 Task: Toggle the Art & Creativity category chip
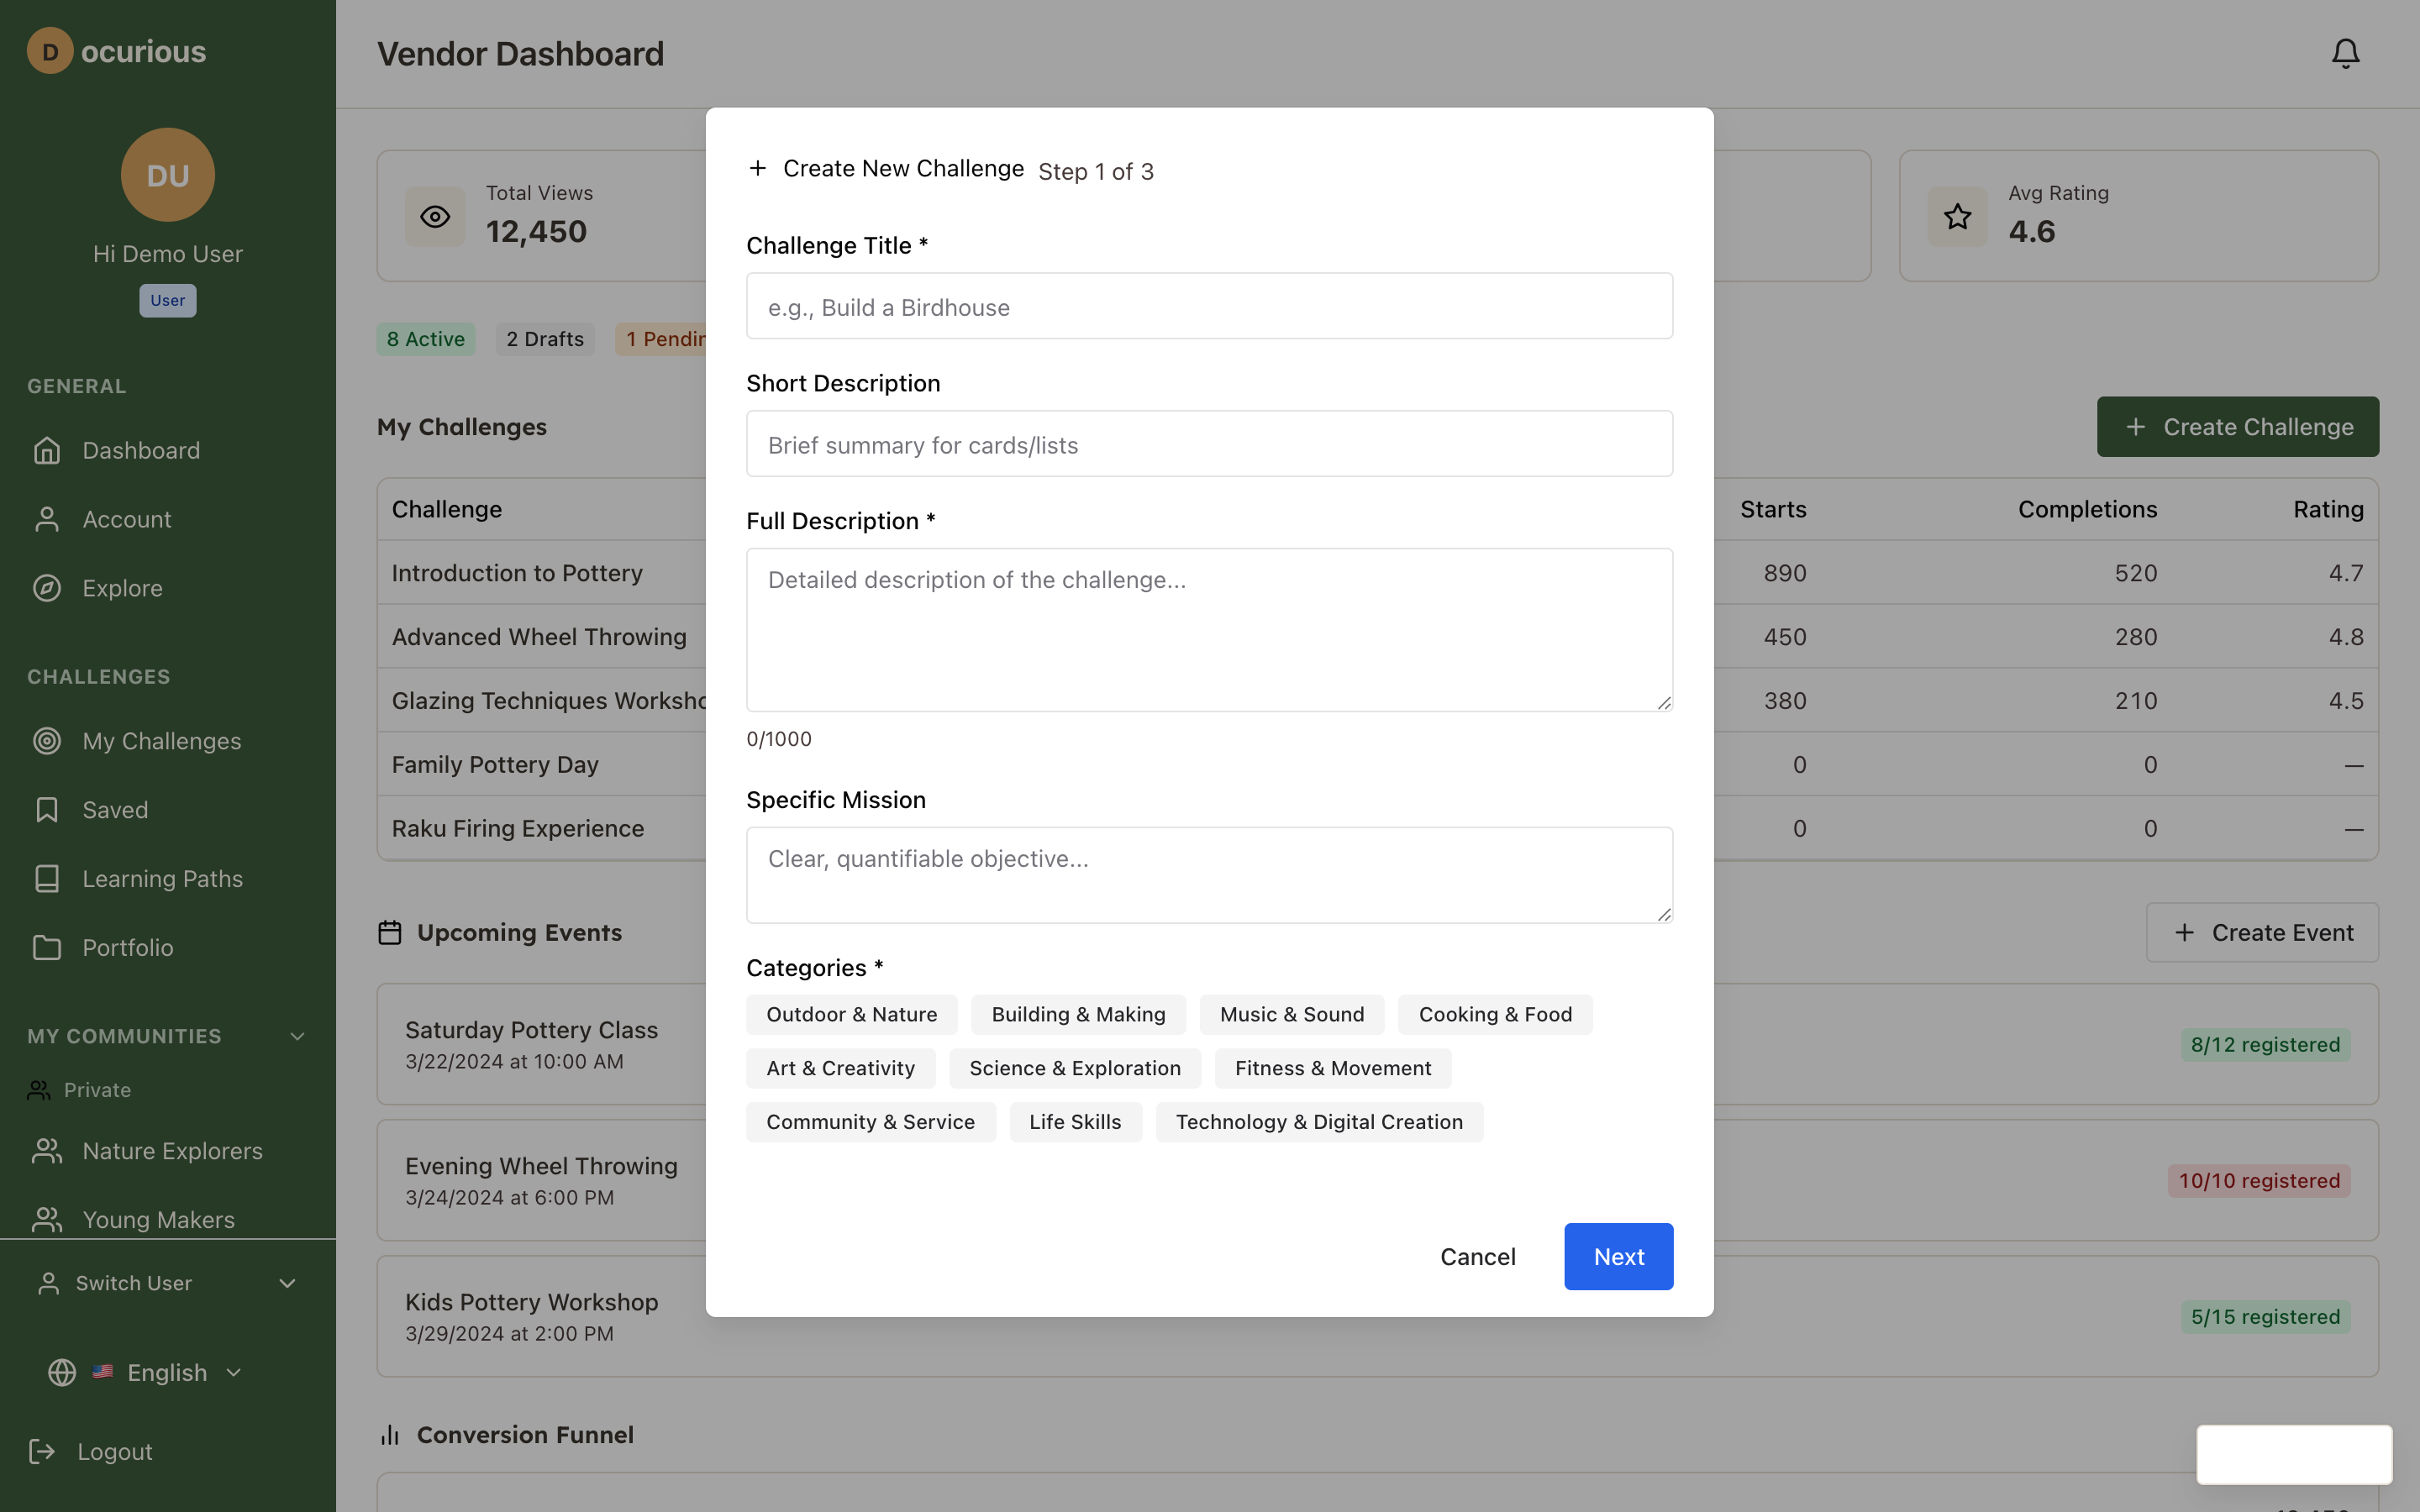point(840,1067)
